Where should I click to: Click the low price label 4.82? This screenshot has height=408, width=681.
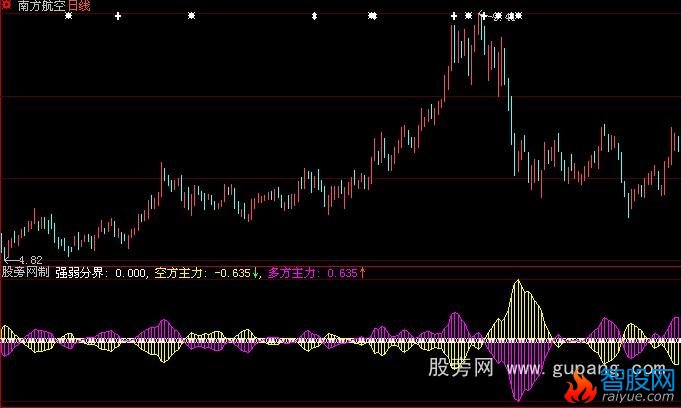click(31, 260)
